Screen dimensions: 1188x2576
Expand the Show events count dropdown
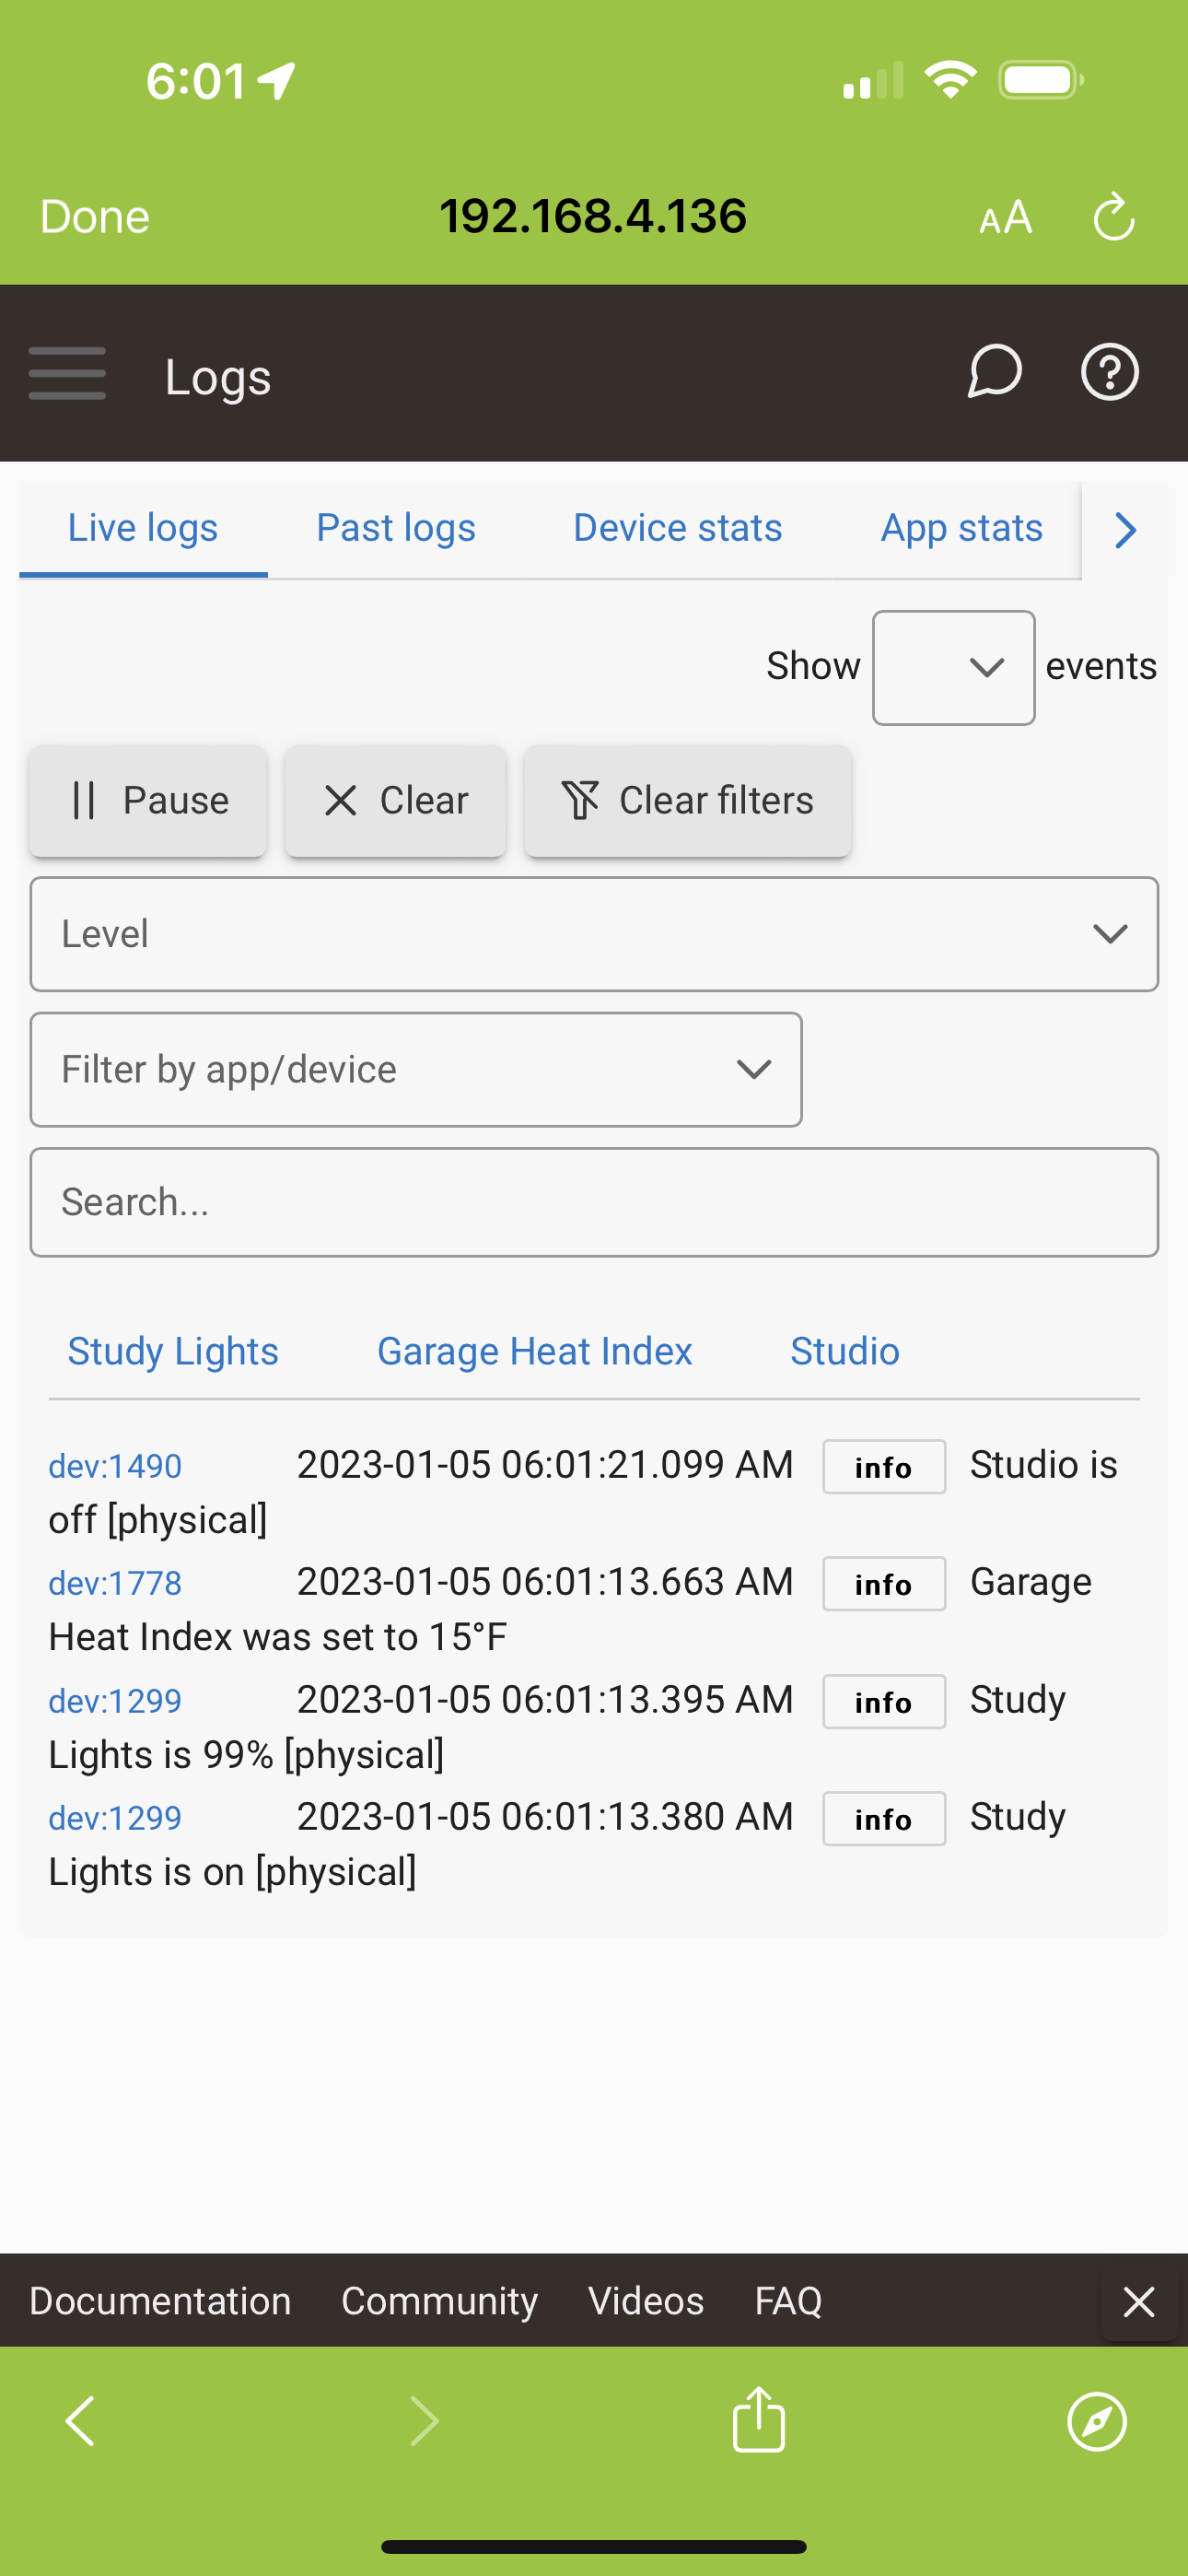(953, 667)
